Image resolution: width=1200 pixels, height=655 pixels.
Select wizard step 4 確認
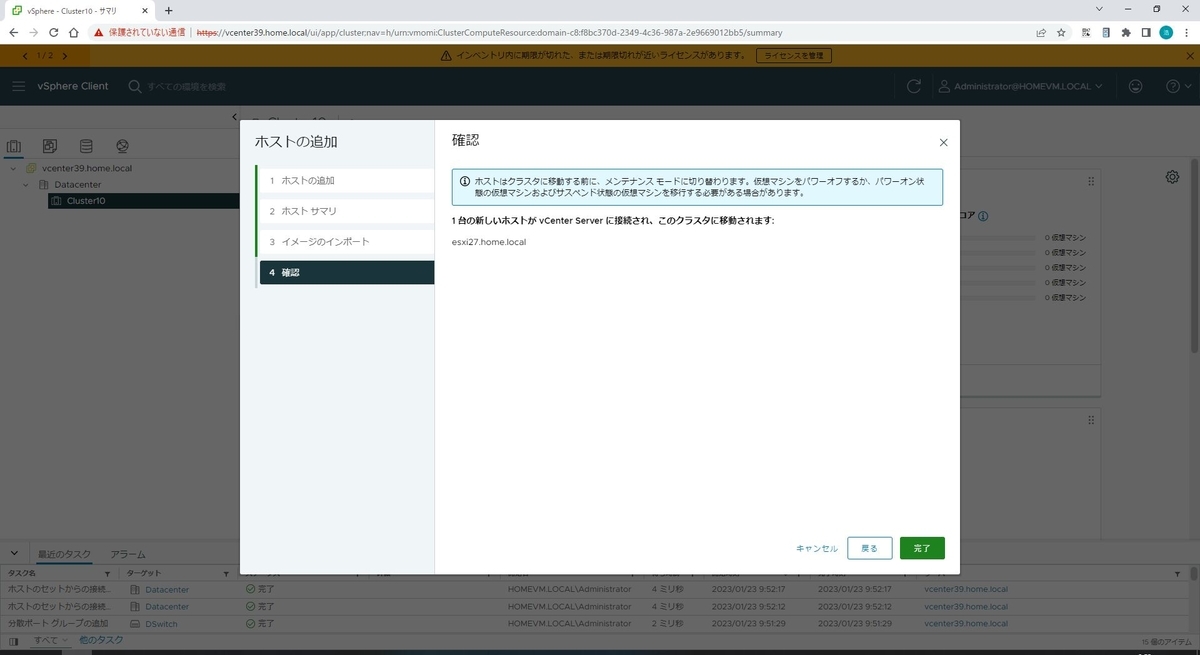click(345, 273)
